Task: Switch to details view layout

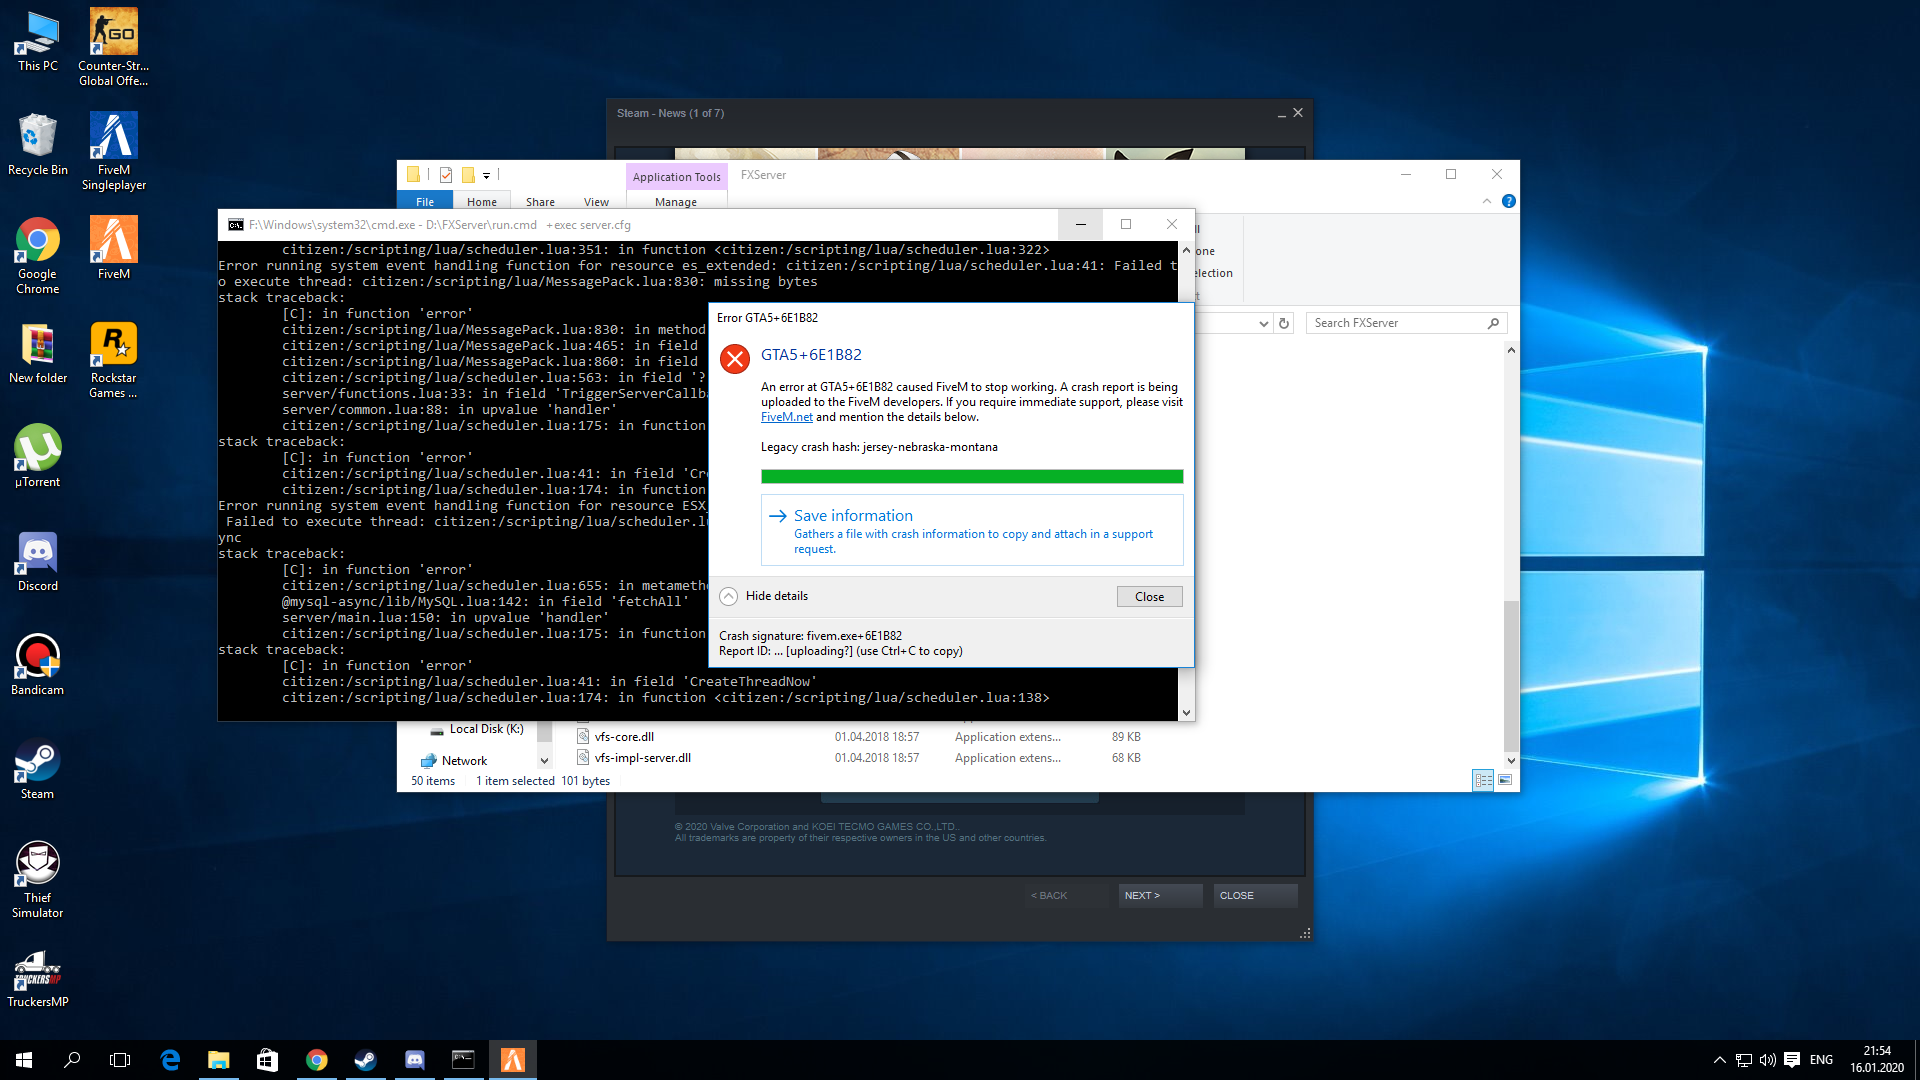Action: coord(1483,780)
